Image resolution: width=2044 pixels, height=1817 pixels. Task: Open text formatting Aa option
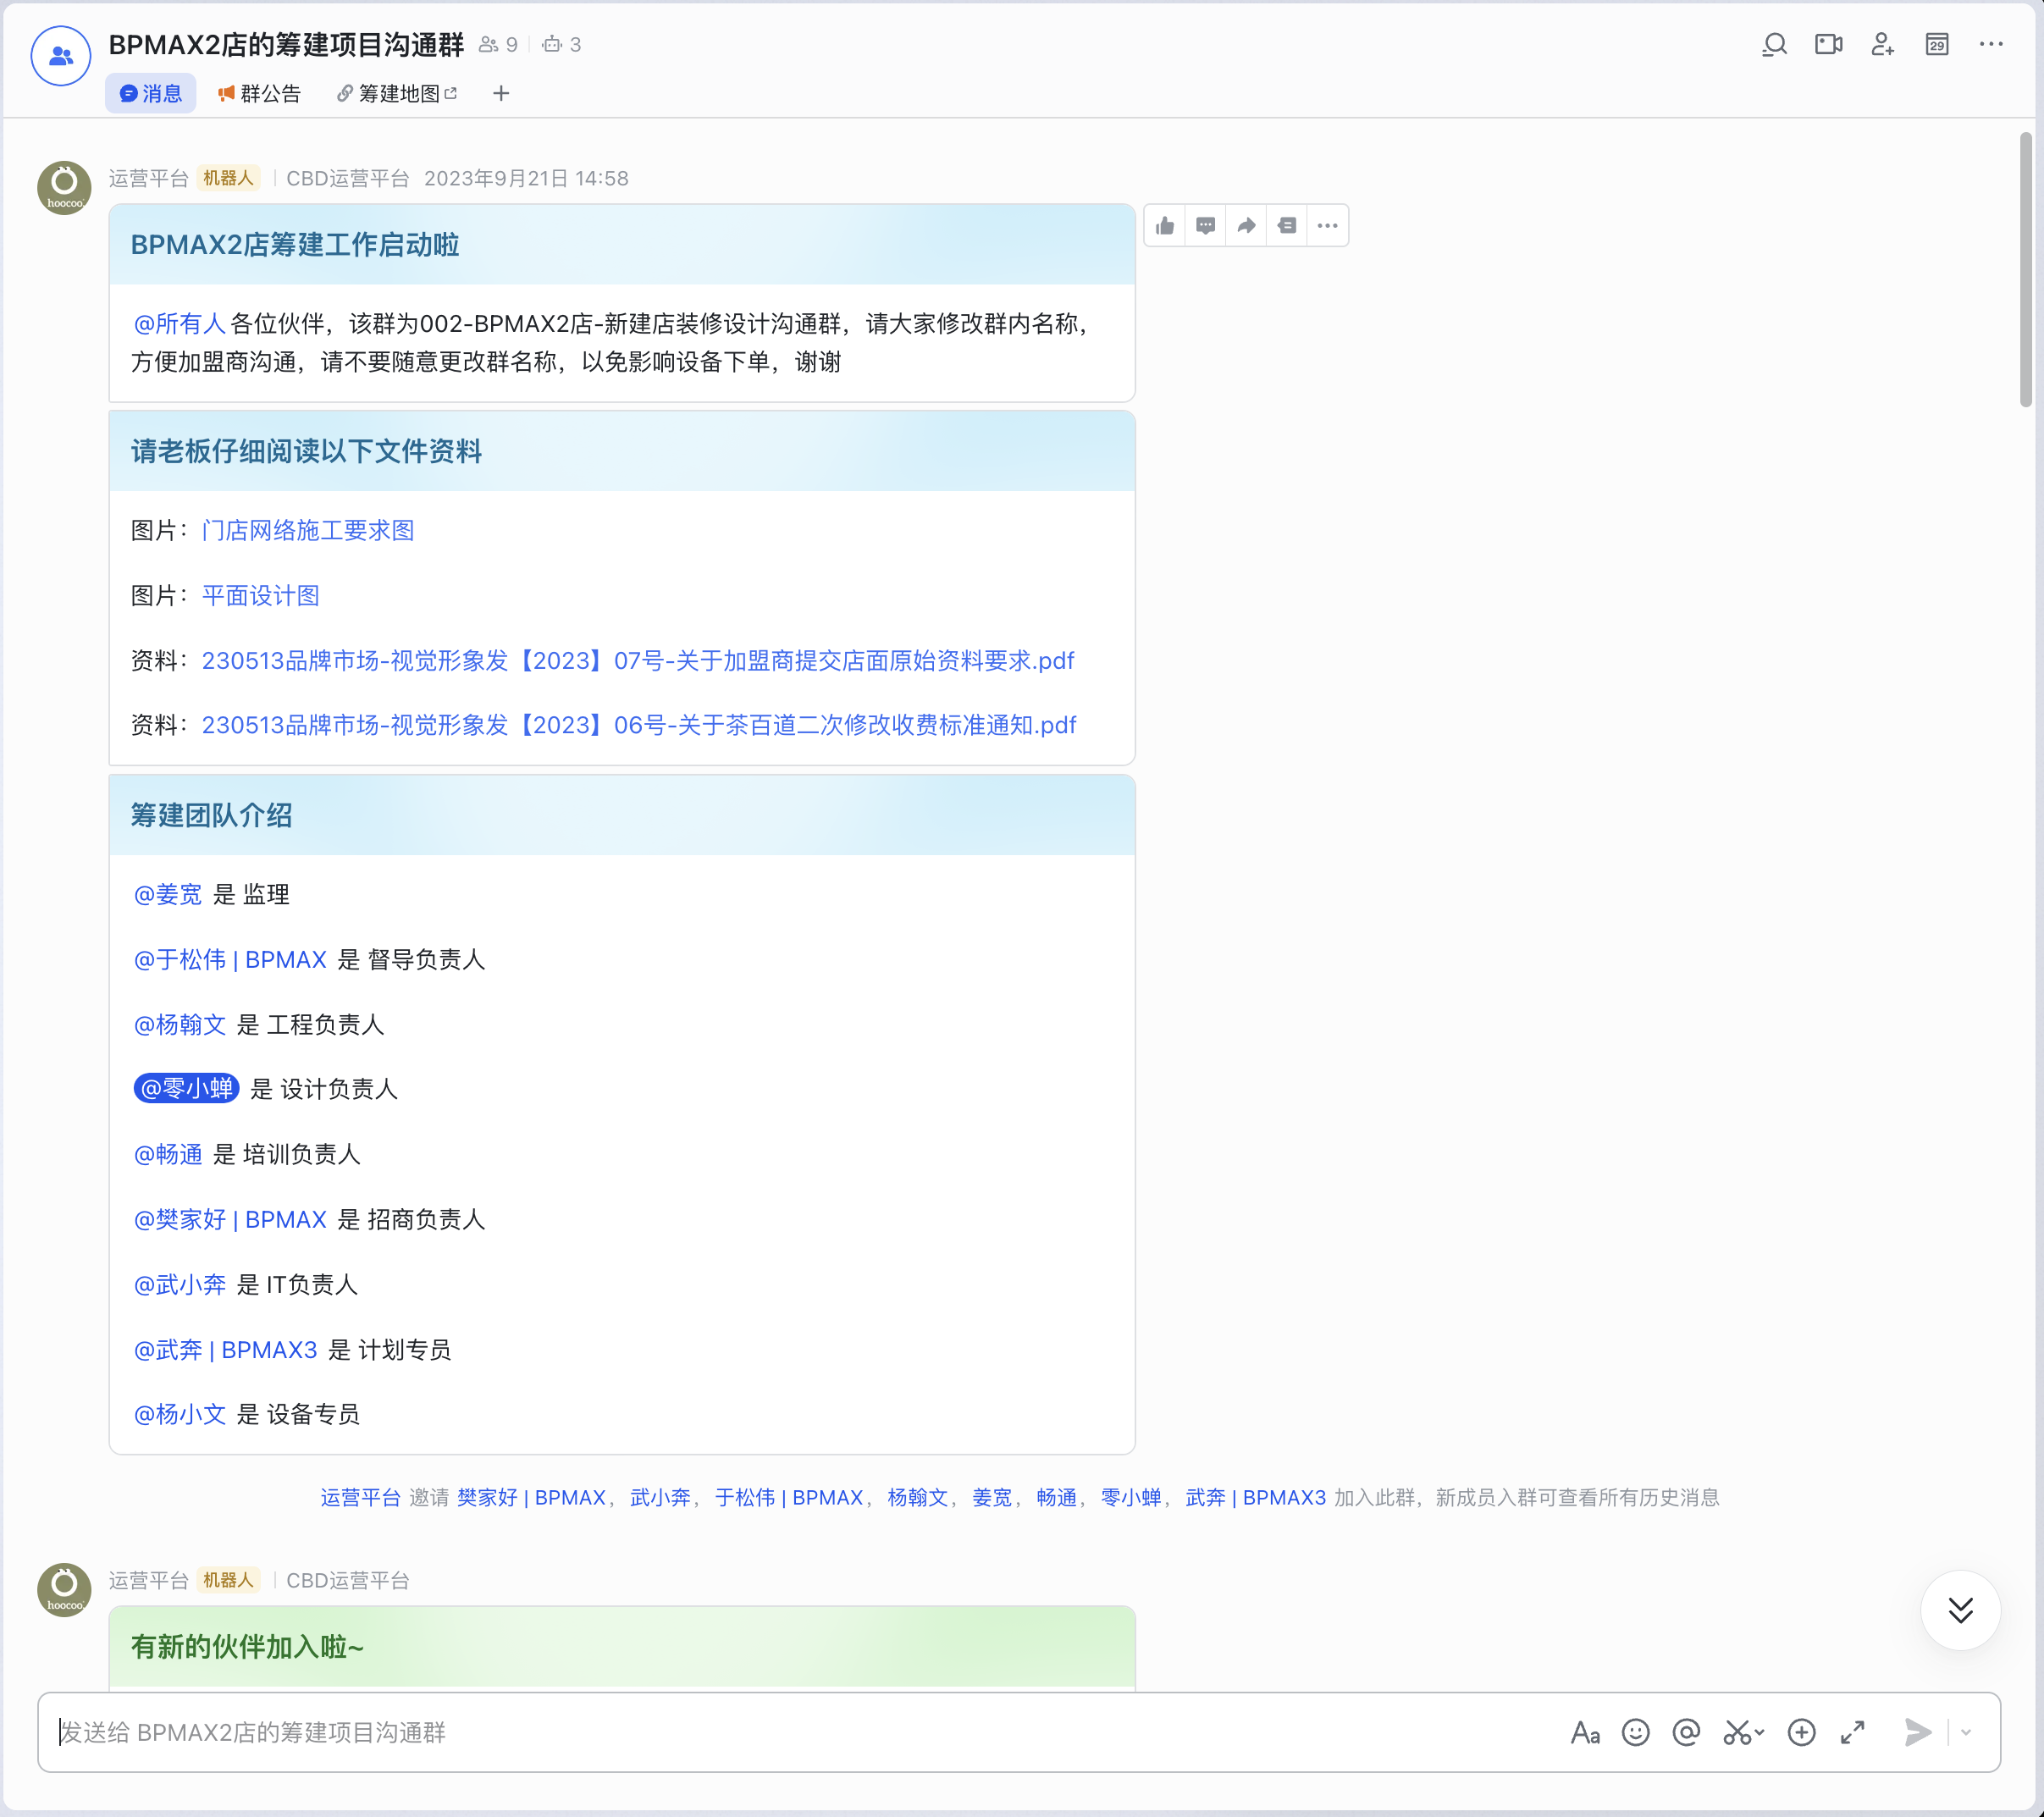tap(1585, 1732)
